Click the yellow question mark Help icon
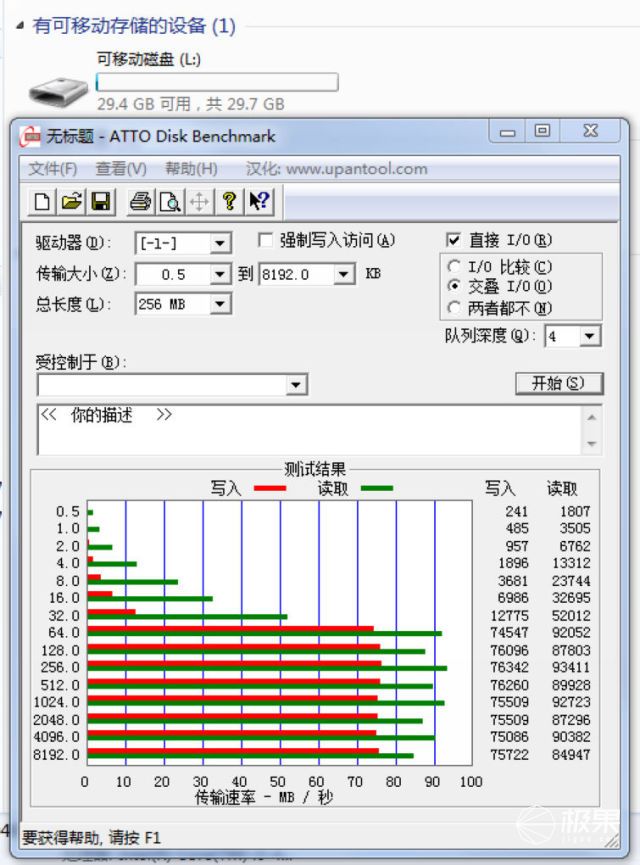The image size is (640, 865). (x=229, y=201)
